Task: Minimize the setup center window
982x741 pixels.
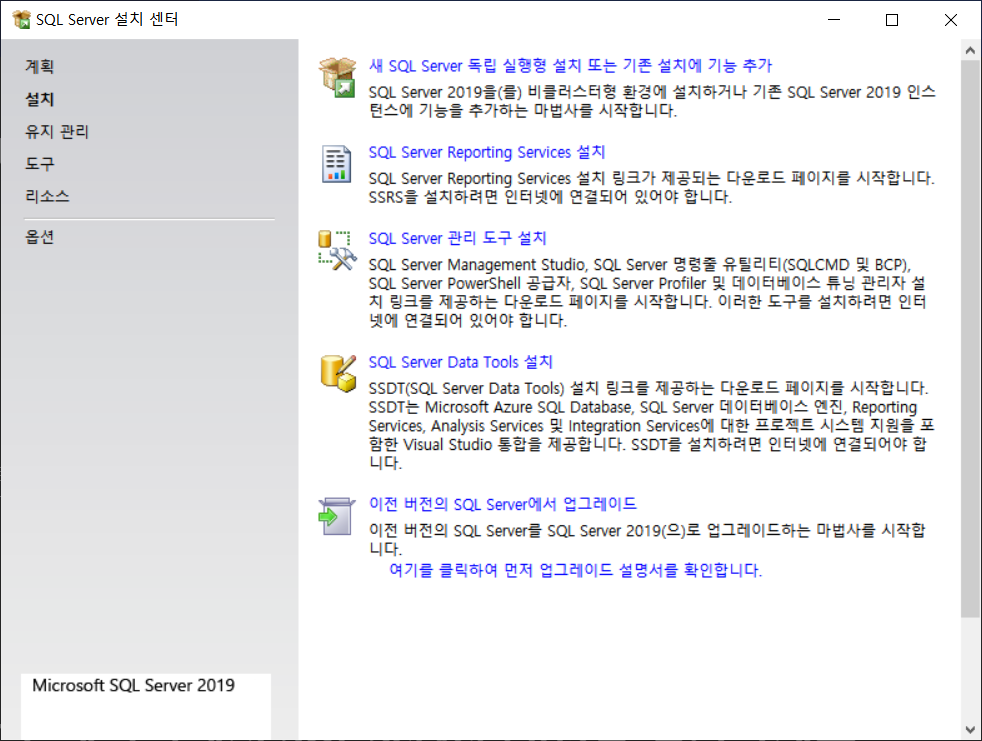Action: coord(834,20)
